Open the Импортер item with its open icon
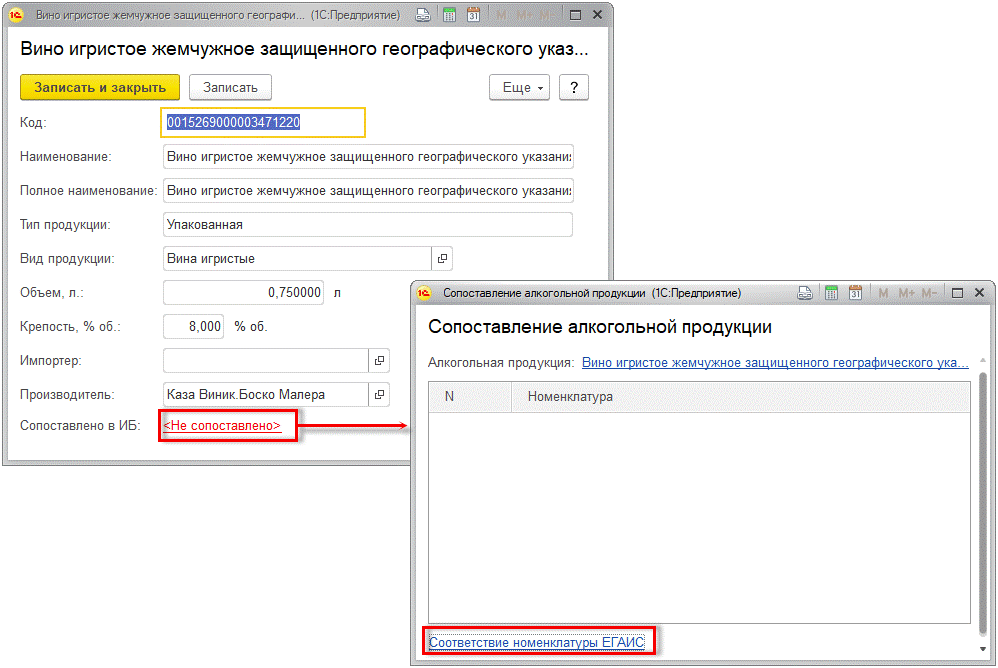 tap(379, 360)
